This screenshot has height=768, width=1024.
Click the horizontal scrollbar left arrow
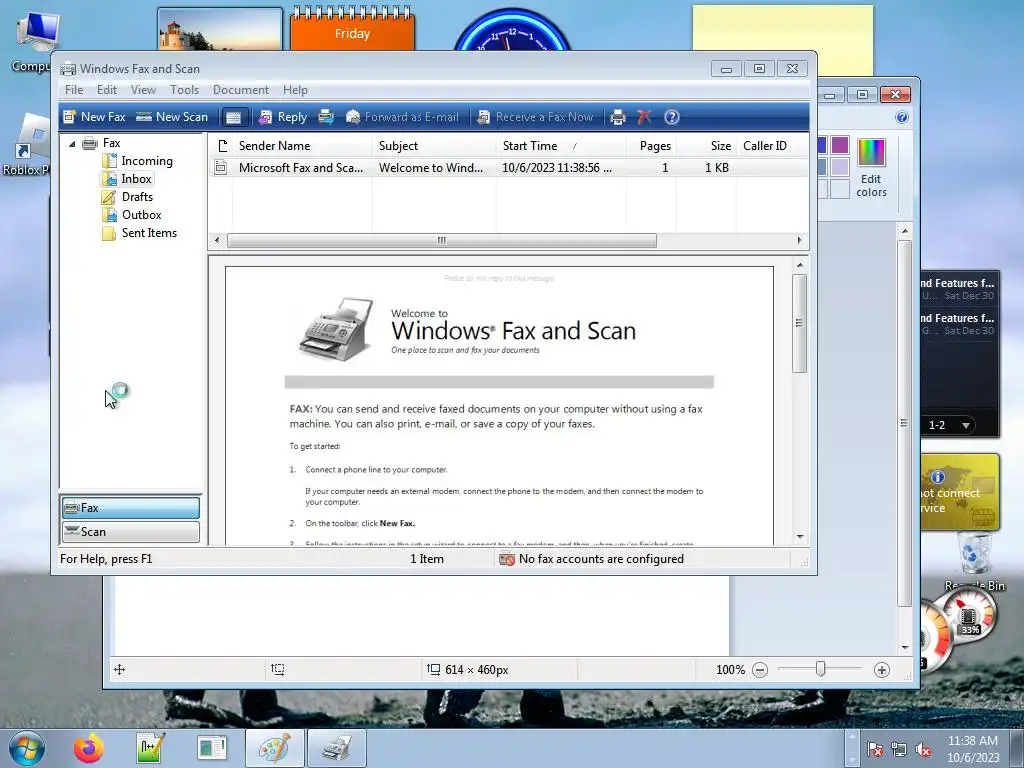(x=217, y=240)
